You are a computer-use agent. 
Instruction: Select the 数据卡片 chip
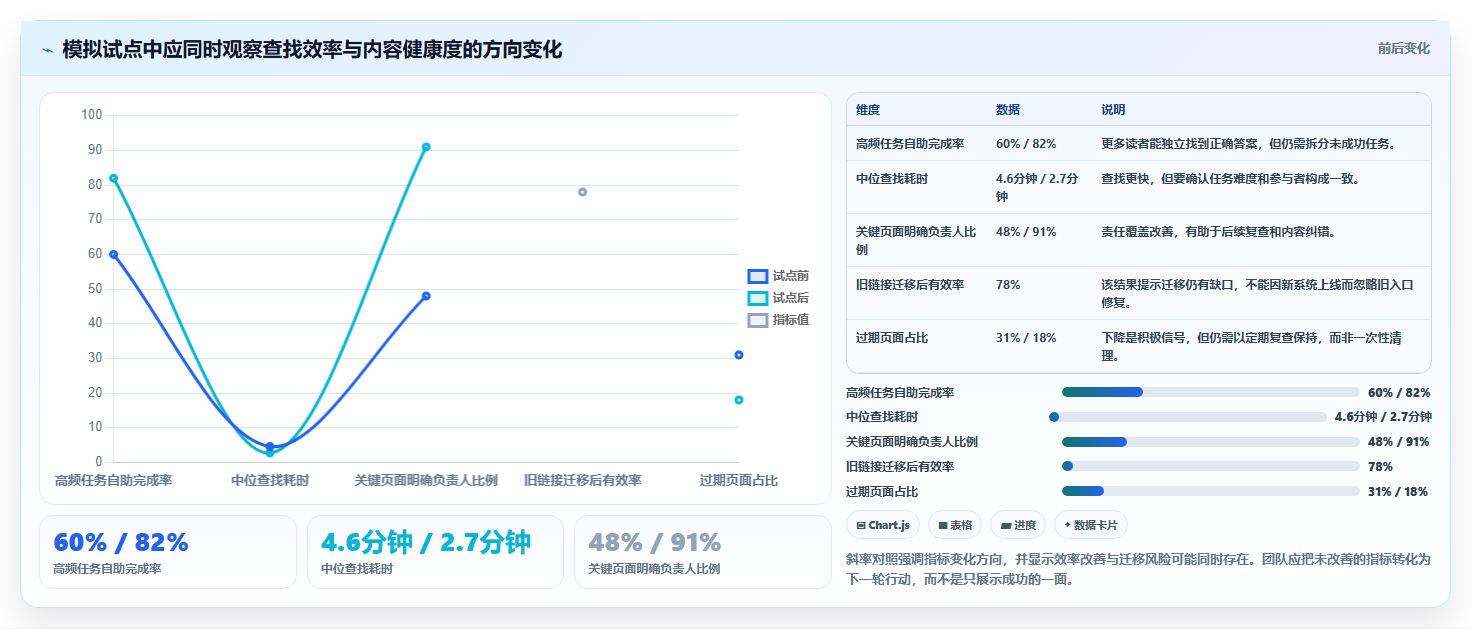1091,525
